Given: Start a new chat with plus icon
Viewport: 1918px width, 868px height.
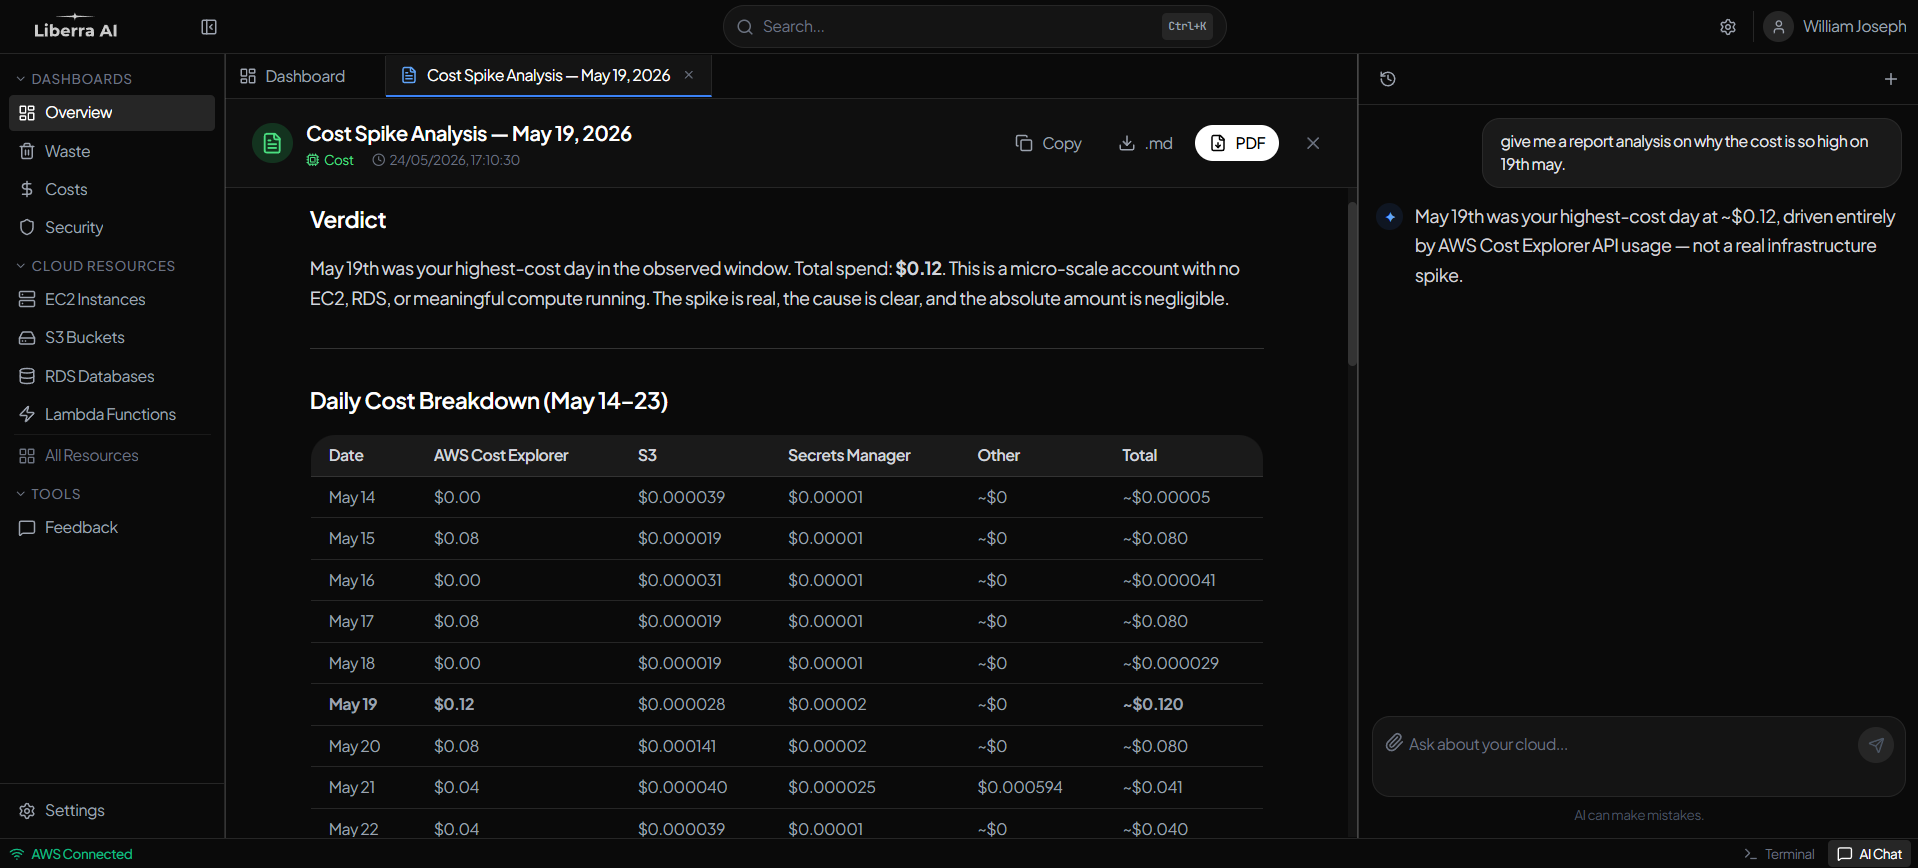Looking at the screenshot, I should 1891,79.
